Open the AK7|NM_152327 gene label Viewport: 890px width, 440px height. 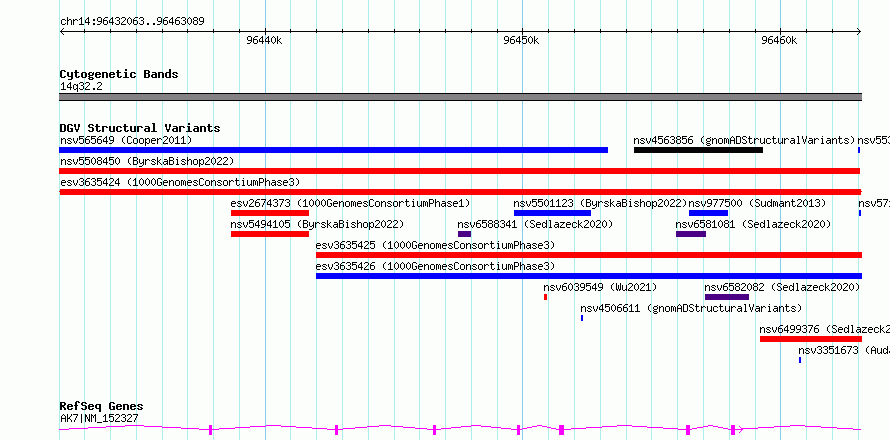point(99,418)
